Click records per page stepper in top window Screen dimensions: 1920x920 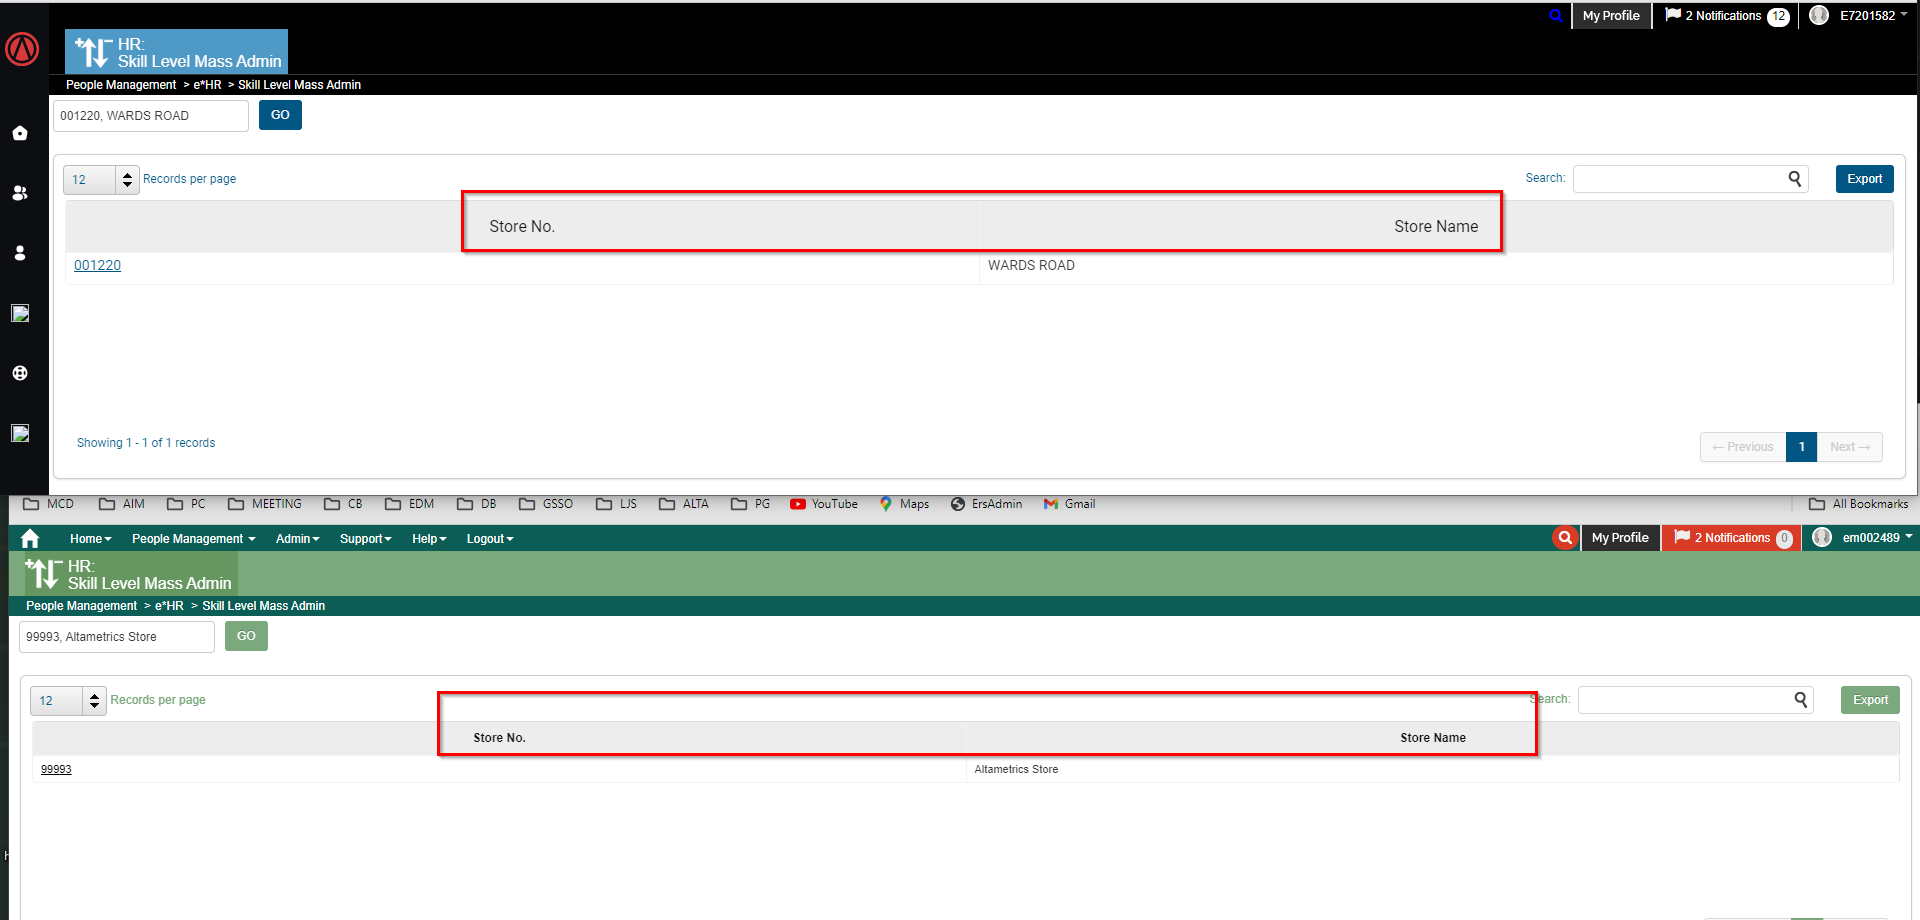click(127, 180)
